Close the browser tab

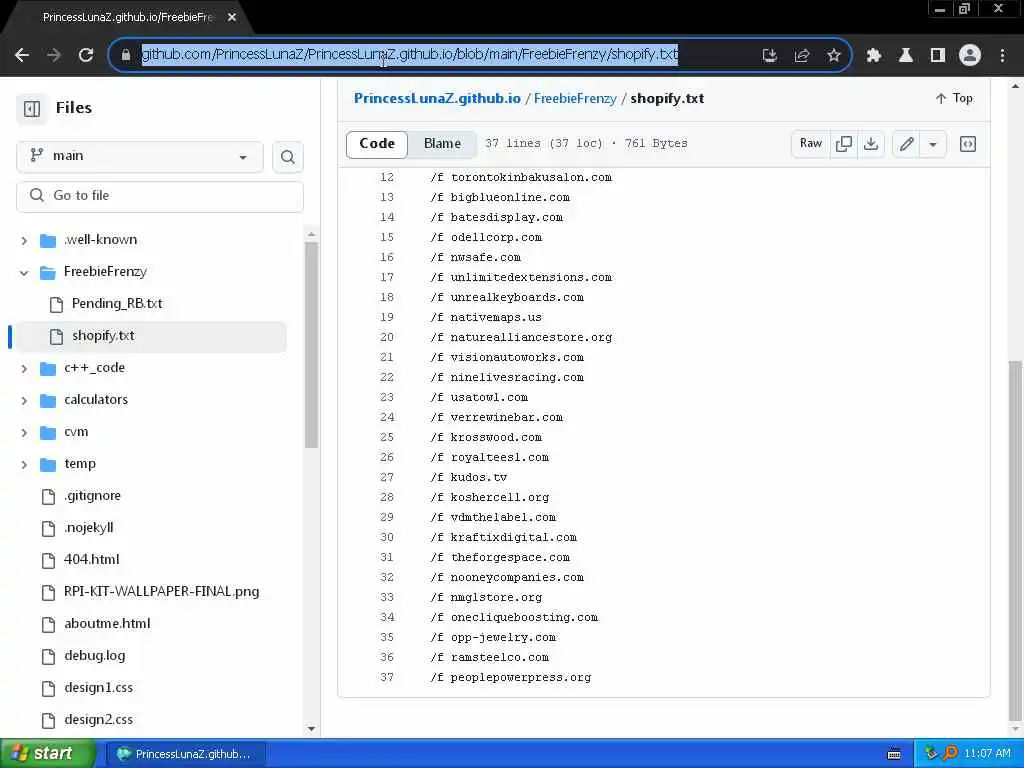pyautogui.click(x=232, y=17)
